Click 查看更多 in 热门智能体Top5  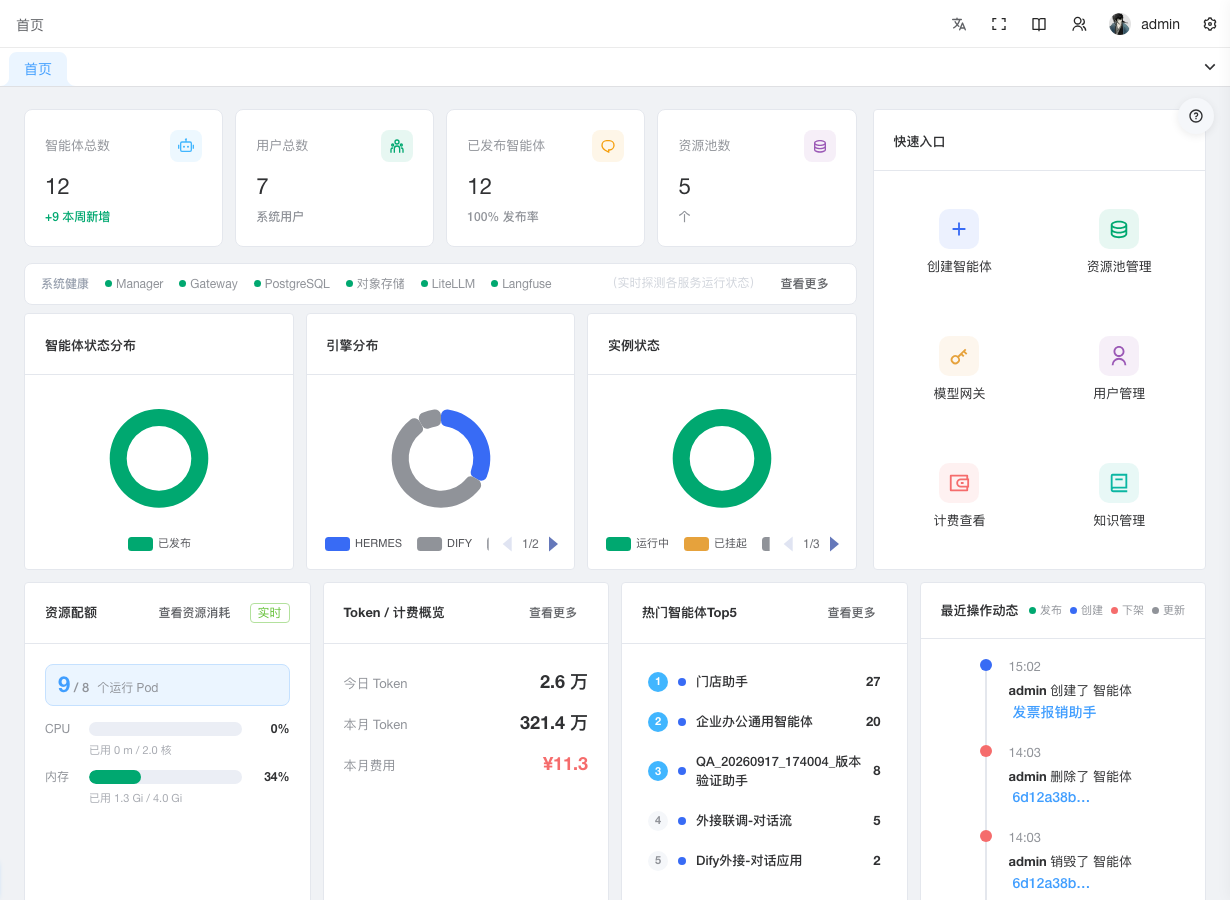[851, 613]
